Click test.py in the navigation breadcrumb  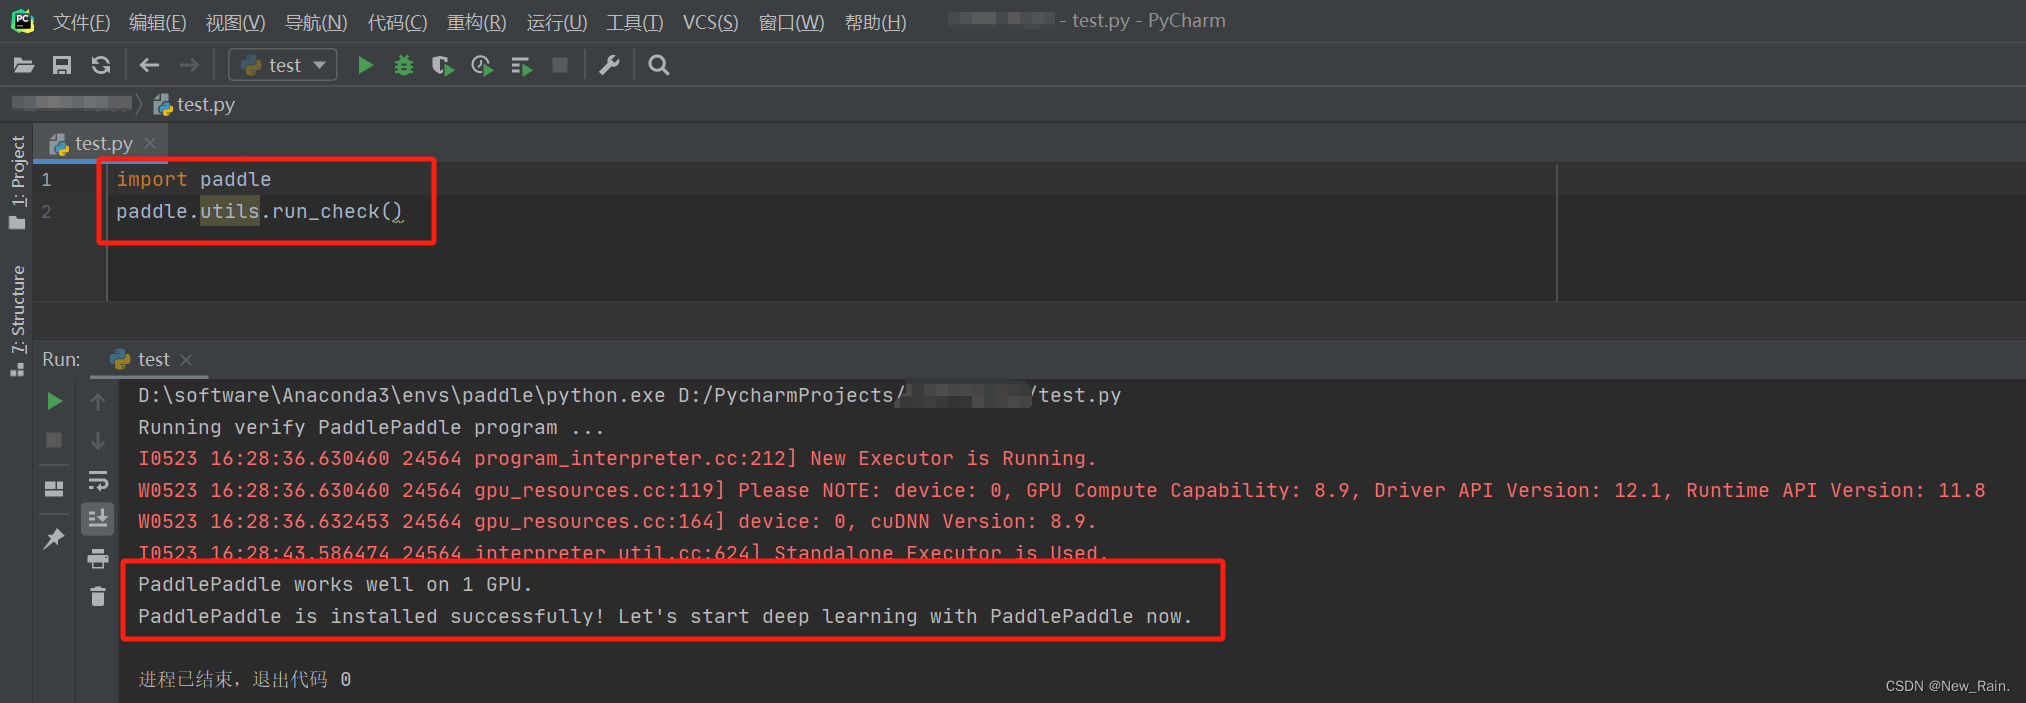(x=195, y=104)
